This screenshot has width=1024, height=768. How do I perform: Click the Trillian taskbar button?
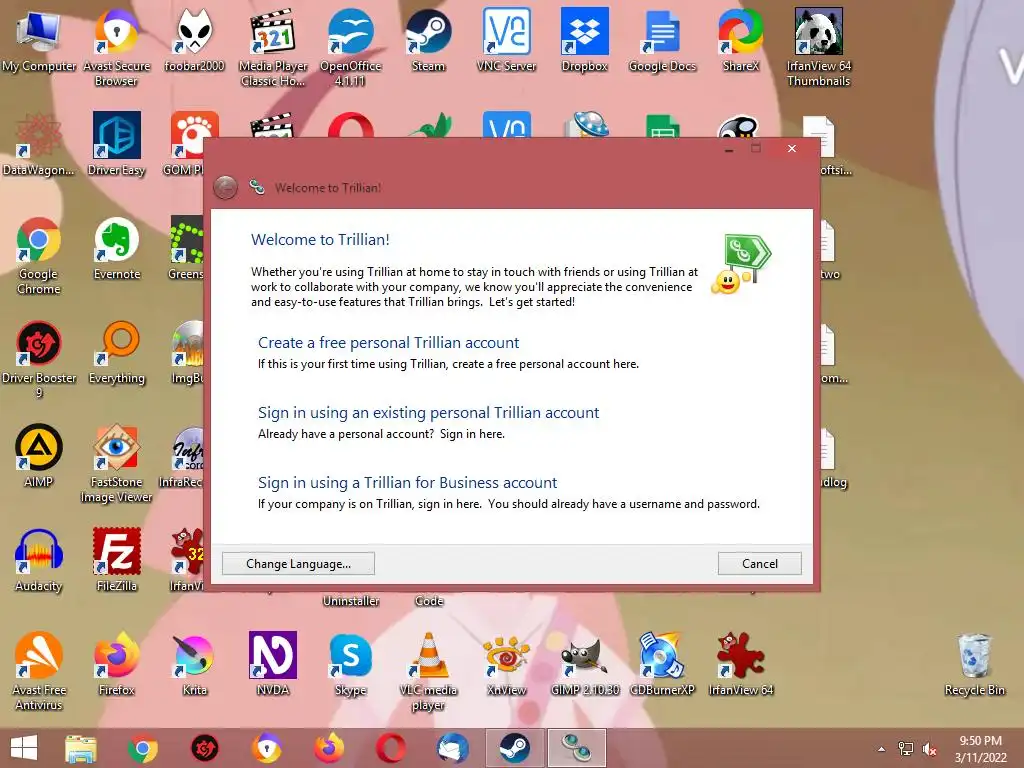tap(577, 748)
